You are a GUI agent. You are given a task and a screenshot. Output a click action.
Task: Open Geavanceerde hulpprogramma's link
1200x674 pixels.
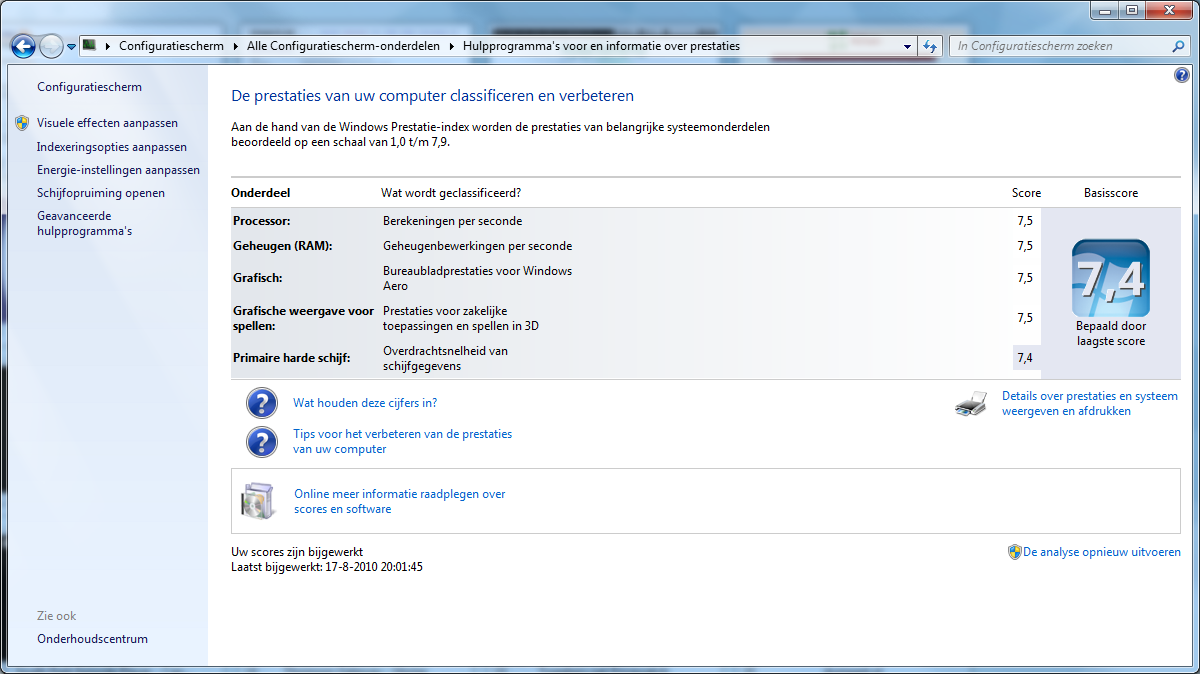click(x=85, y=223)
